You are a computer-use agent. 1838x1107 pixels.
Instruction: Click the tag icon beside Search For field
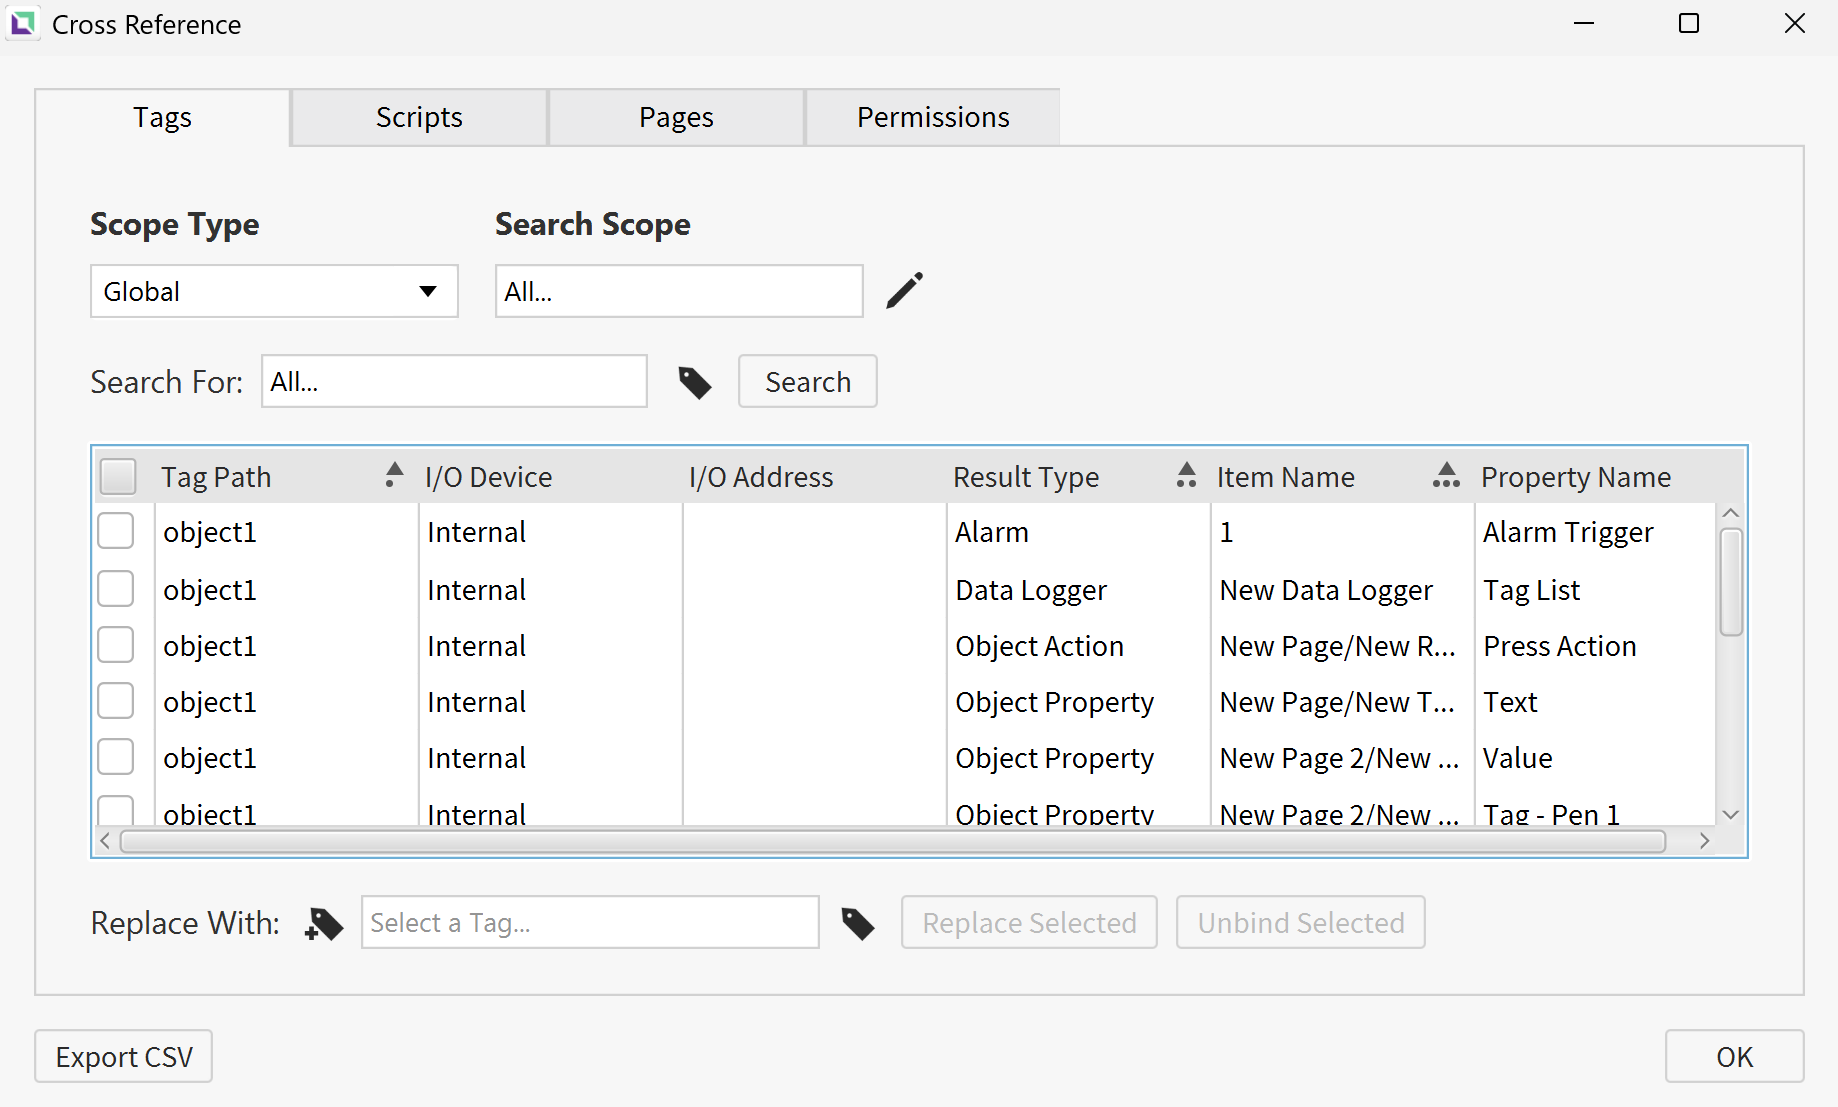point(695,382)
